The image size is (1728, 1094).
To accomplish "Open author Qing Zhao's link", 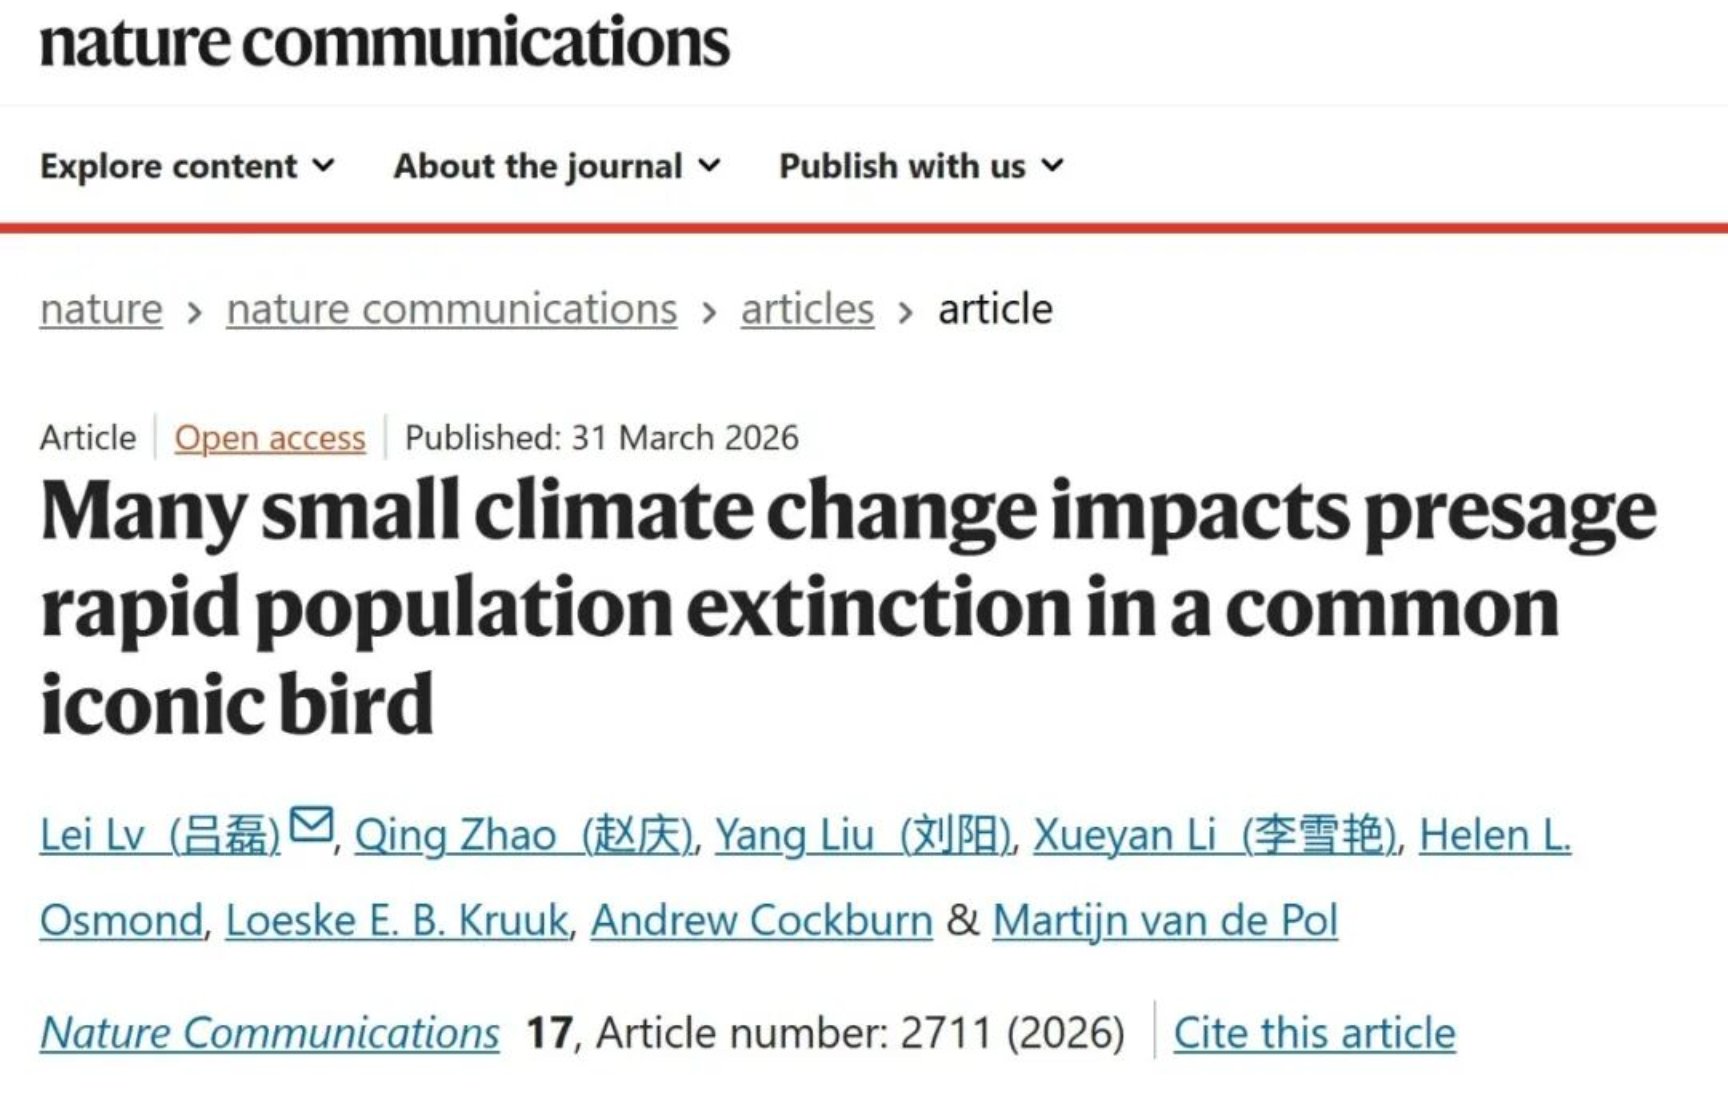I will tap(524, 836).
